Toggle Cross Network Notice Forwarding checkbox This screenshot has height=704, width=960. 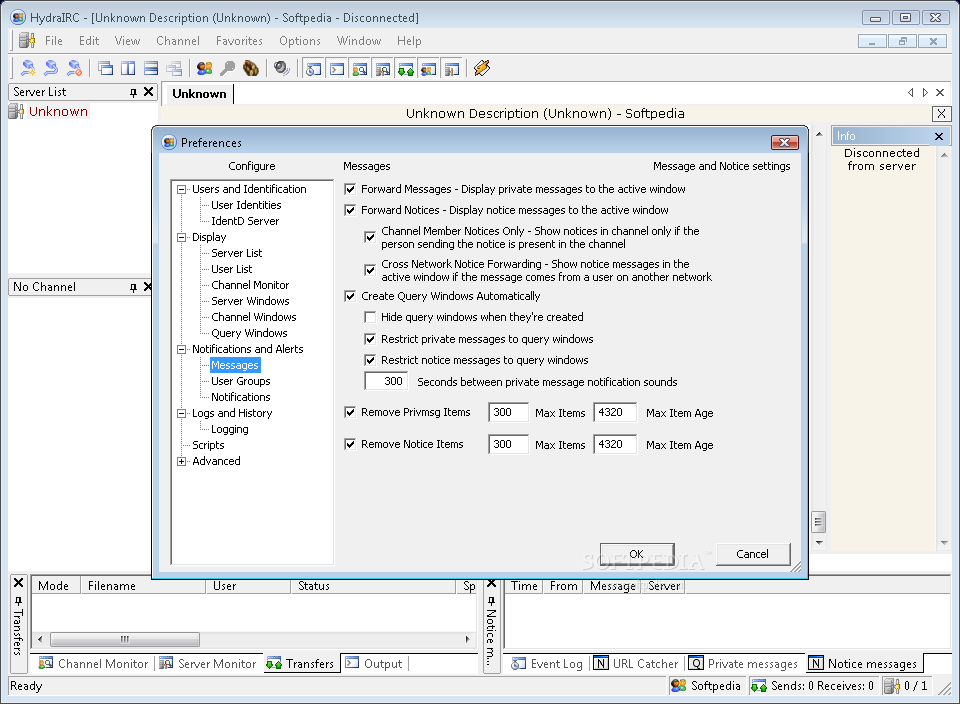[x=370, y=270]
